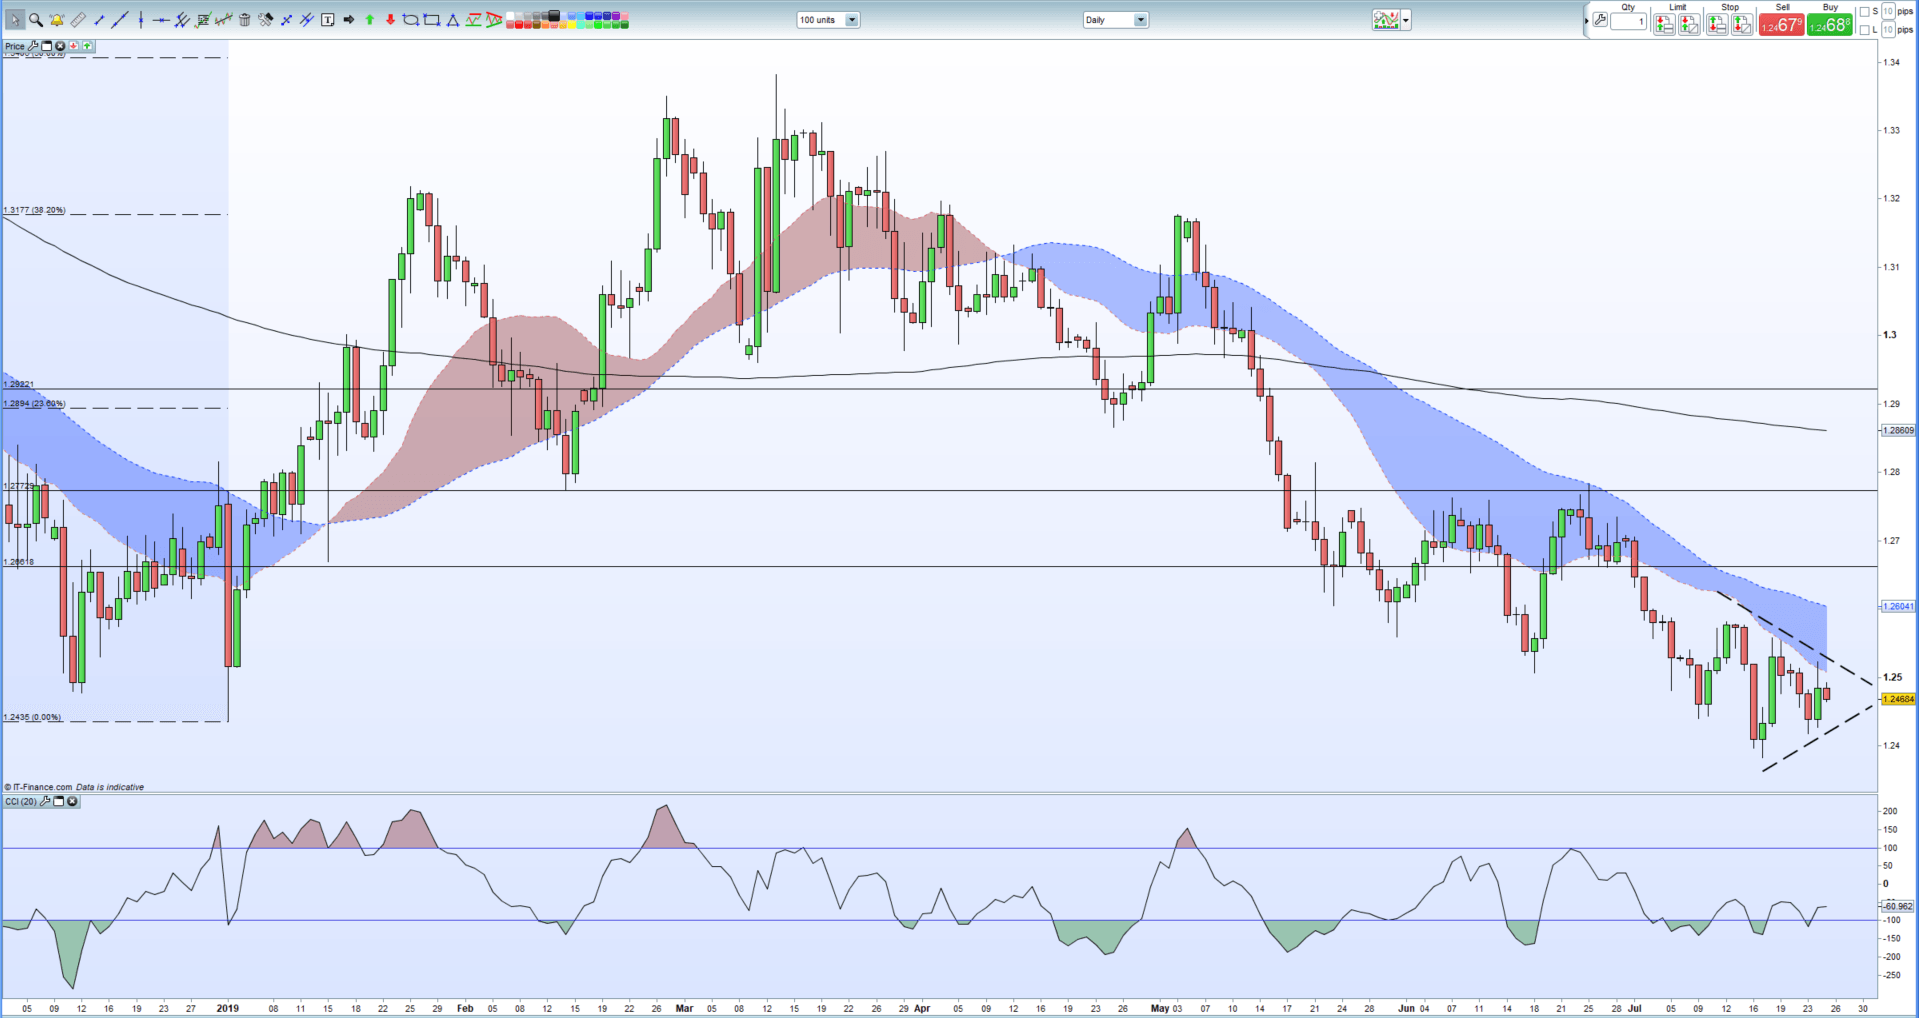Activate the magnifying glass zoom tool
The height and width of the screenshot is (1018, 1919).
point(36,20)
